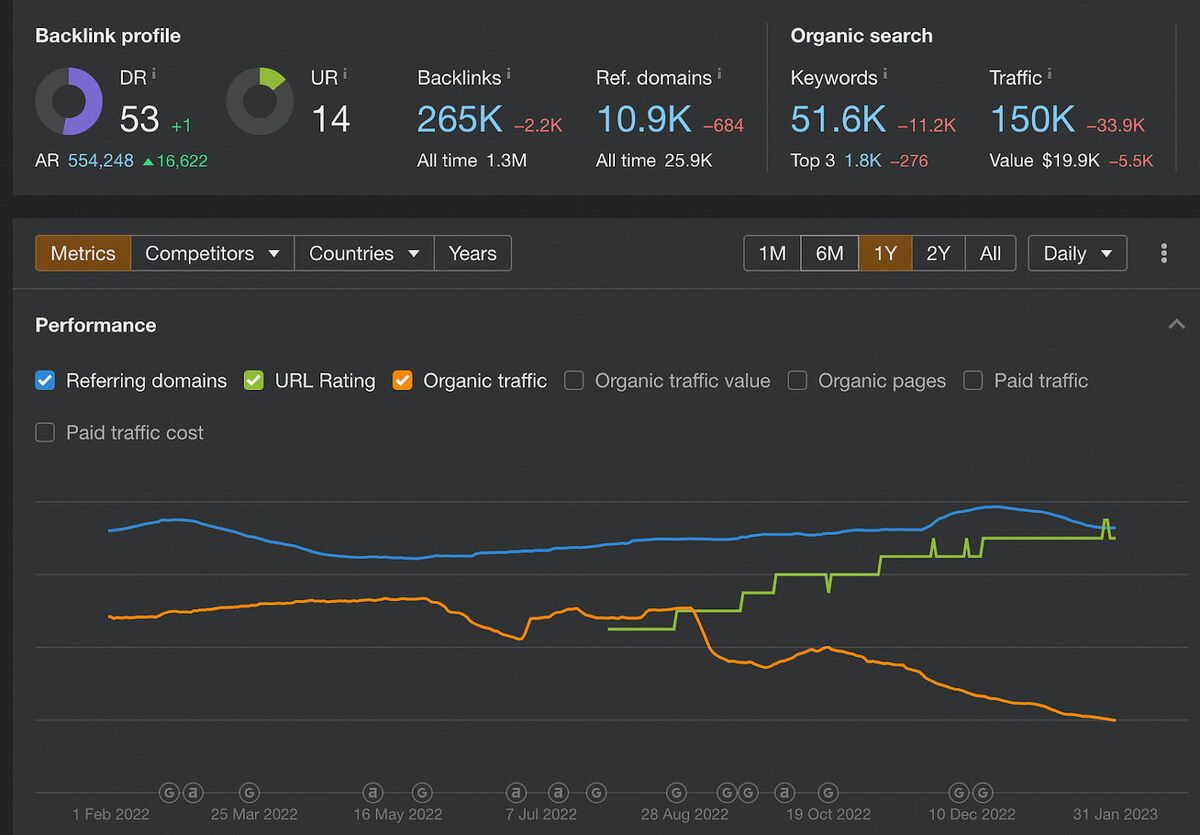Viewport: 1200px width, 835px height.
Task: Click the 265K backlinks value link
Action: (x=460, y=119)
